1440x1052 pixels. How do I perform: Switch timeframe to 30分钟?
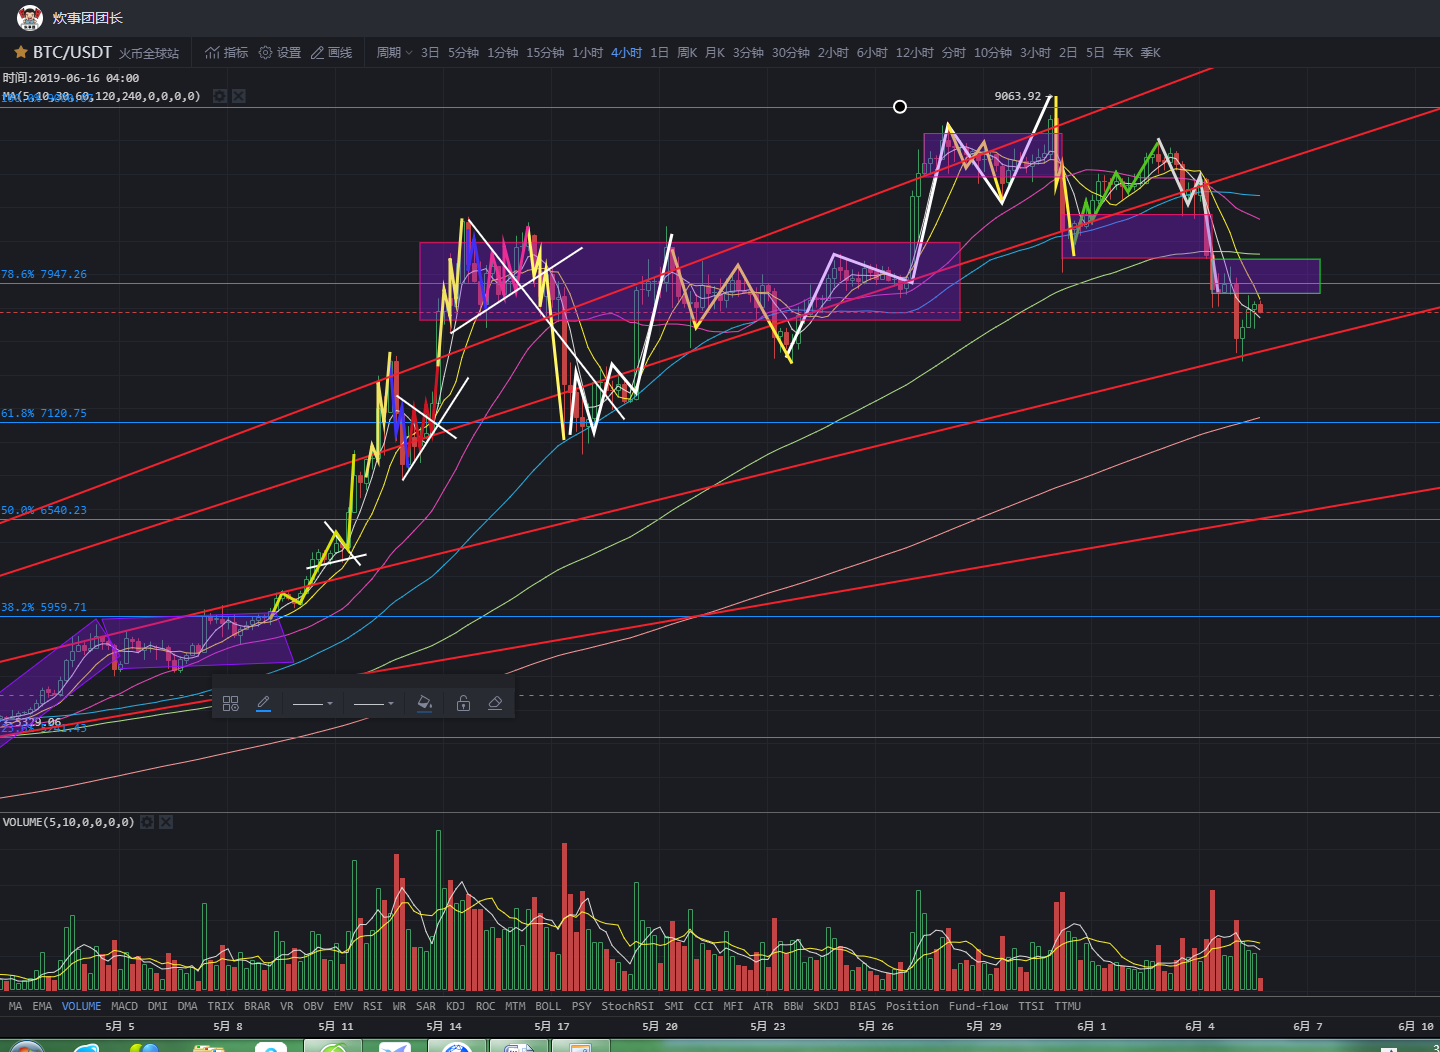(791, 52)
